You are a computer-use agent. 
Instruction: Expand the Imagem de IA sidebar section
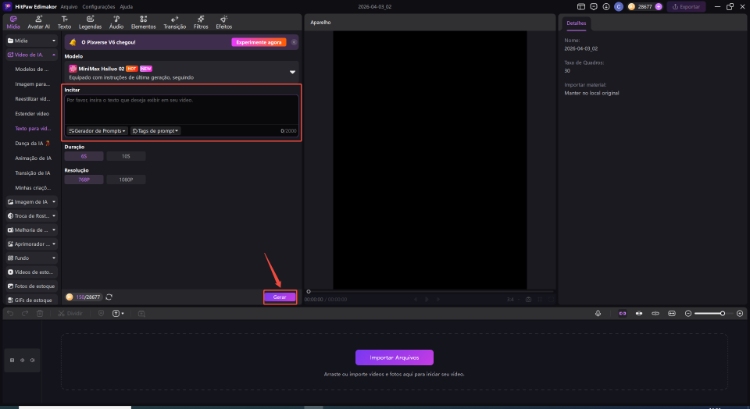coord(29,201)
